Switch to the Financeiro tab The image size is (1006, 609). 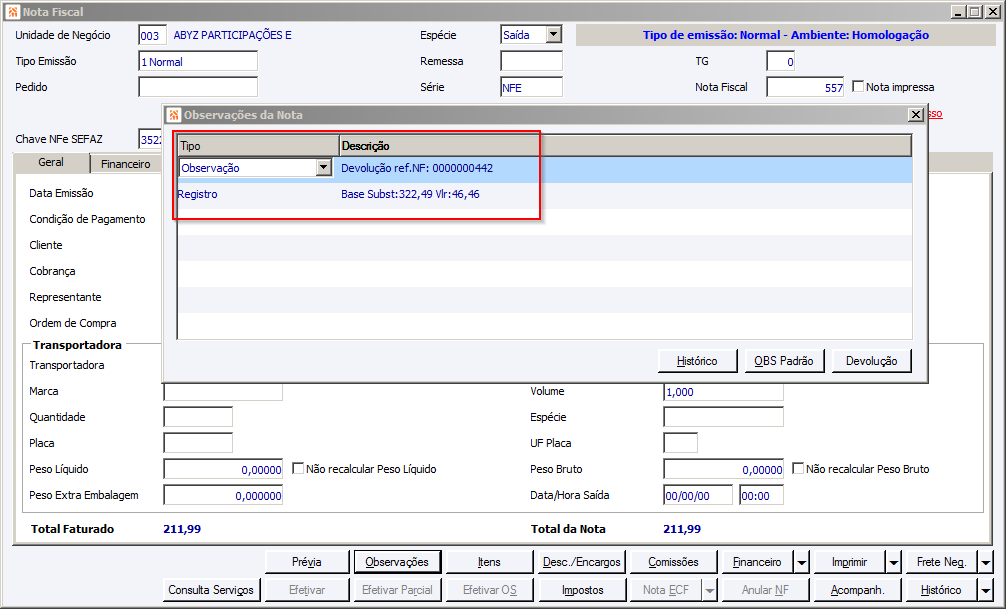click(126, 164)
